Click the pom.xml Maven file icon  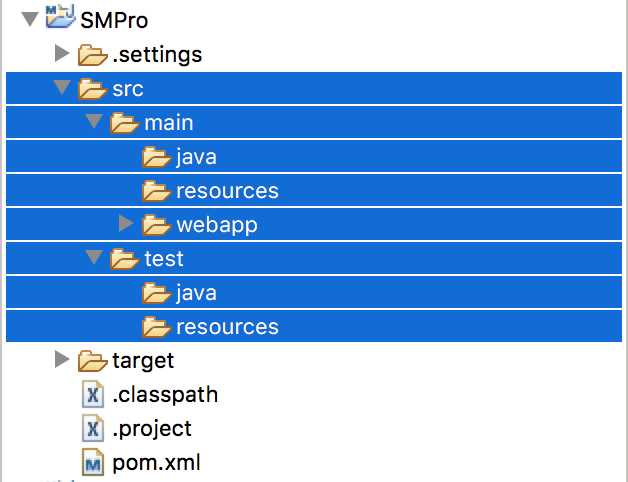pyautogui.click(x=92, y=463)
